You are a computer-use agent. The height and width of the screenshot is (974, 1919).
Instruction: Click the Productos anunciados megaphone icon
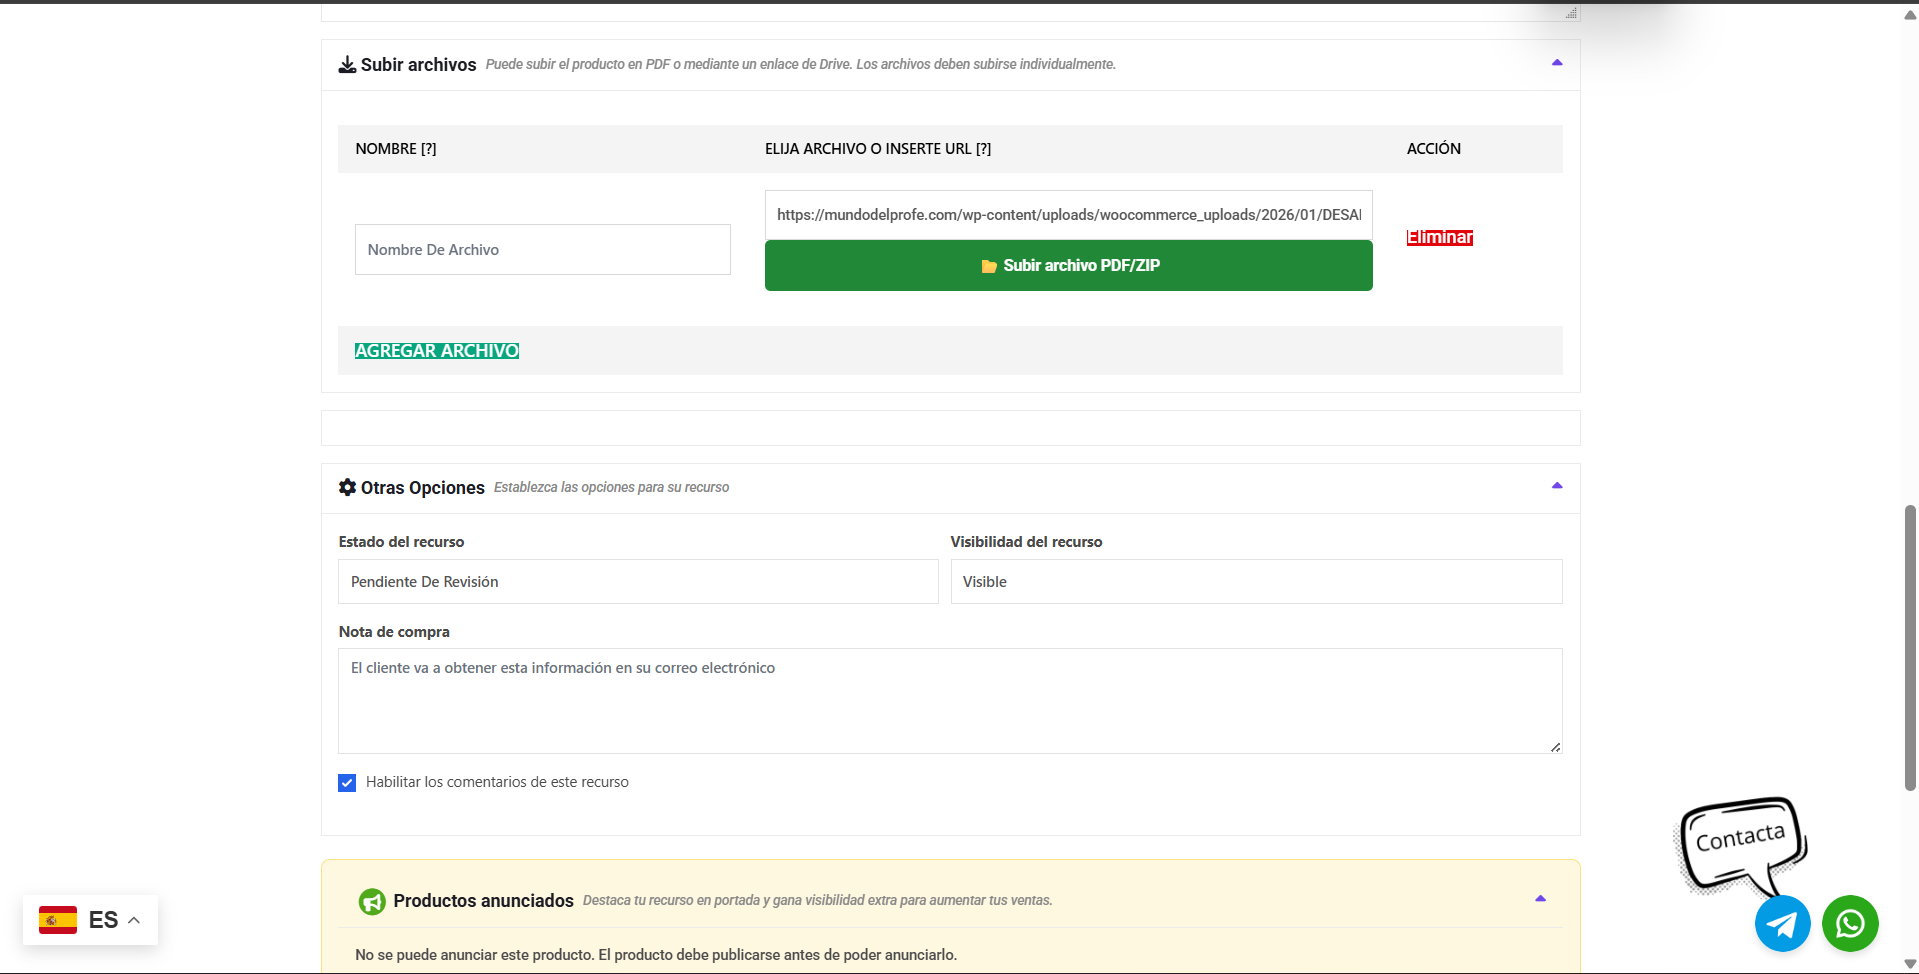[x=372, y=901]
